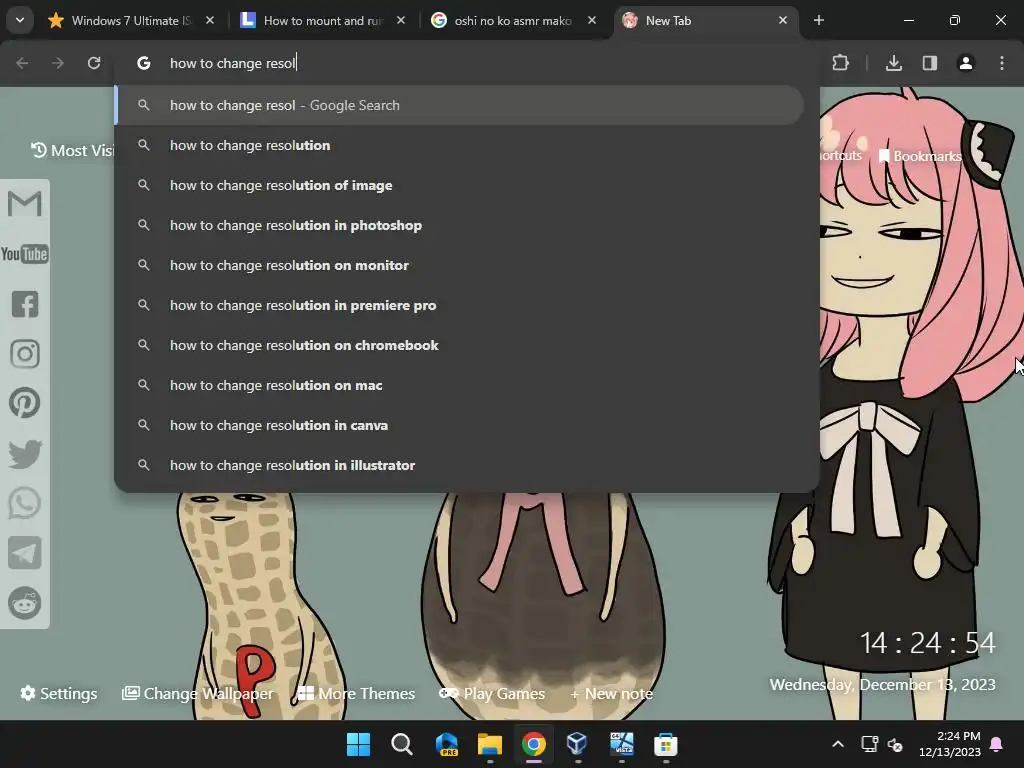Image resolution: width=1024 pixels, height=768 pixels.
Task: Open the Instagram sidebar shortcut
Action: point(25,354)
